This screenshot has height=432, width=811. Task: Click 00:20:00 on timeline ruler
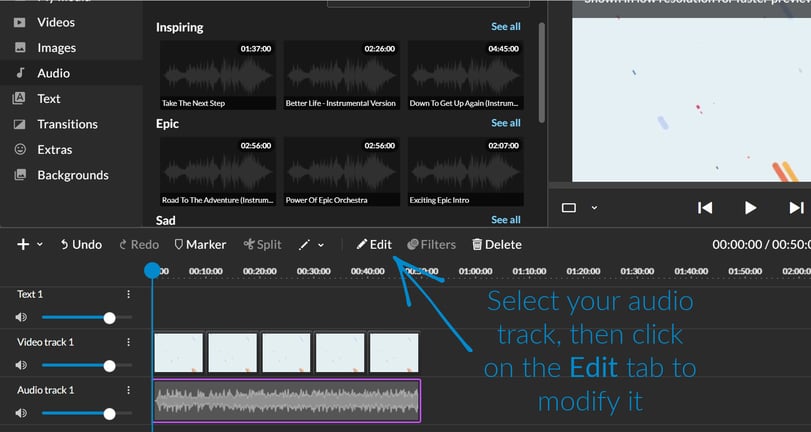260,271
